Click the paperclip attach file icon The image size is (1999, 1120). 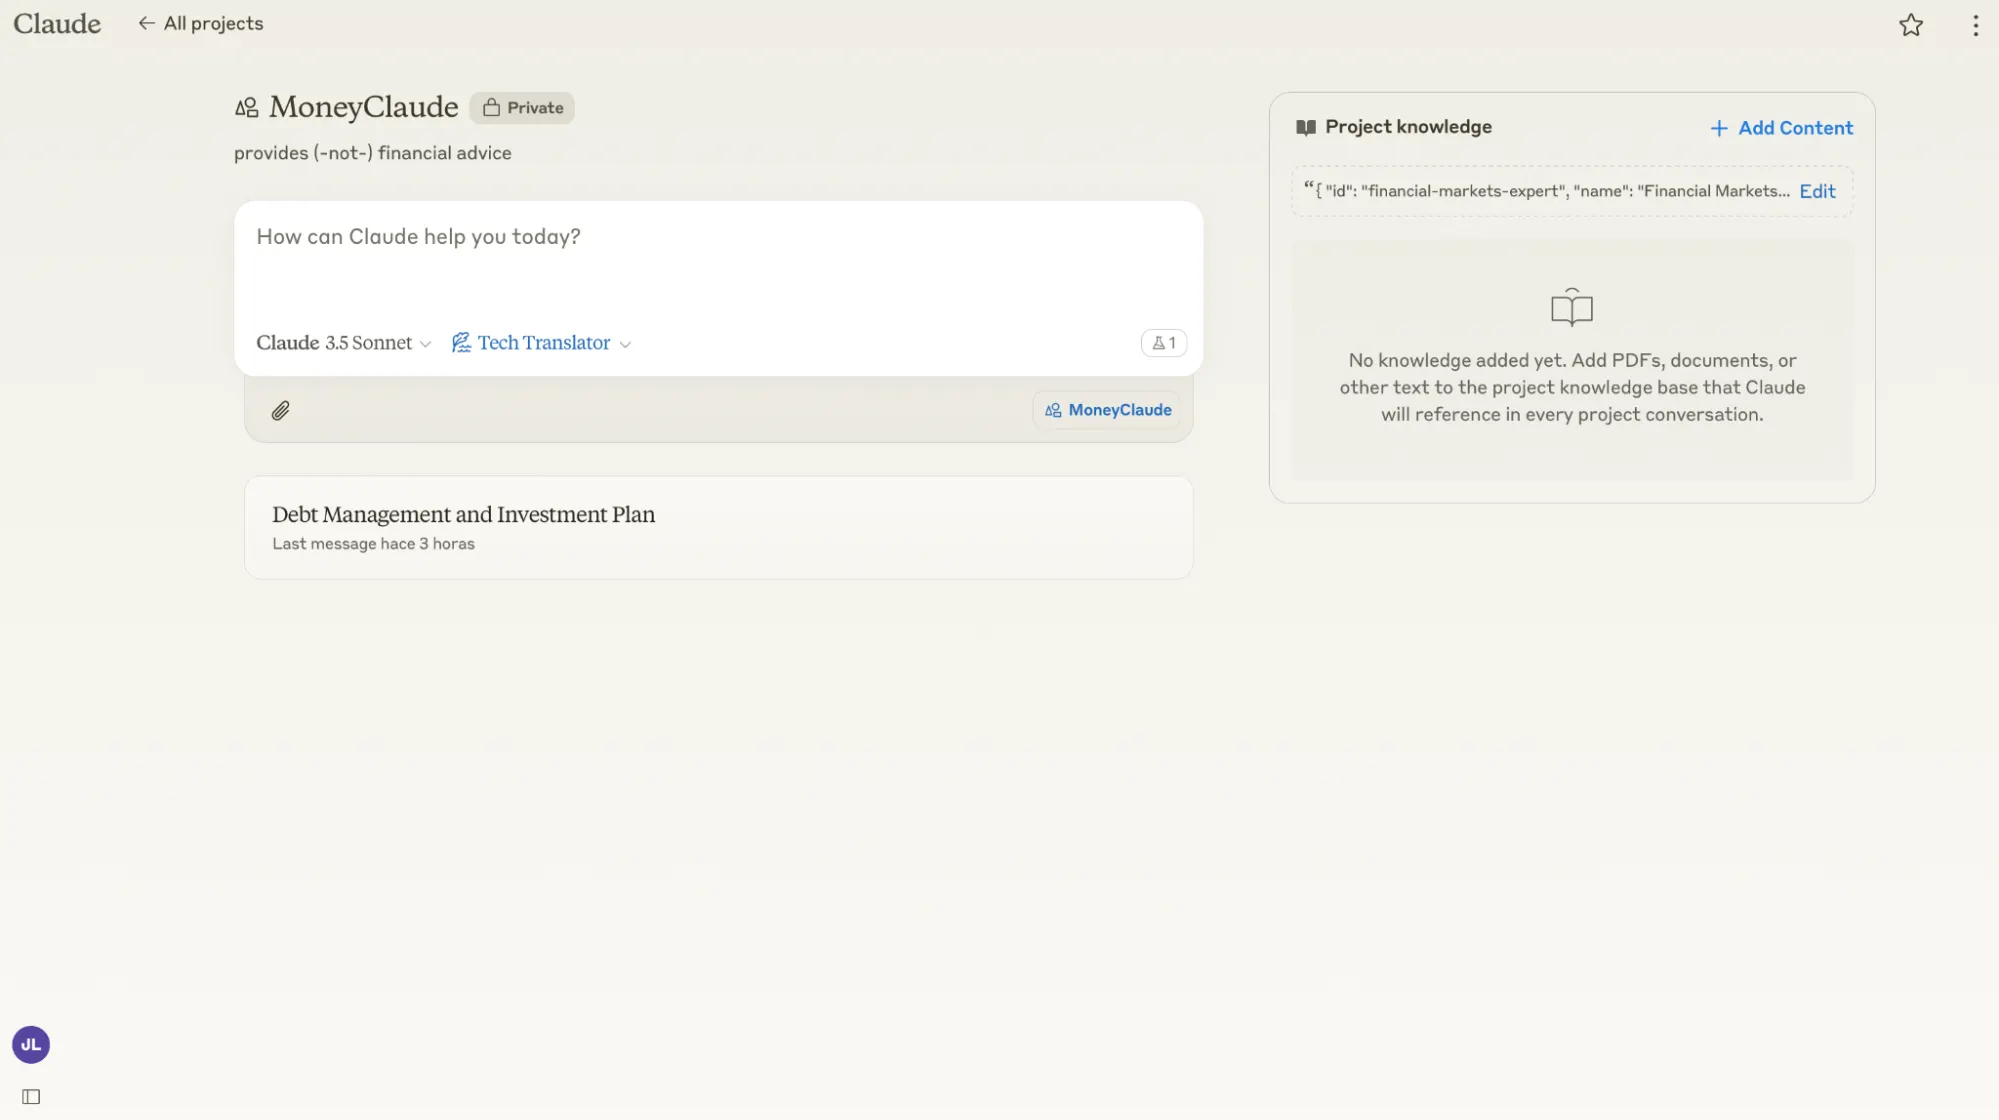280,411
